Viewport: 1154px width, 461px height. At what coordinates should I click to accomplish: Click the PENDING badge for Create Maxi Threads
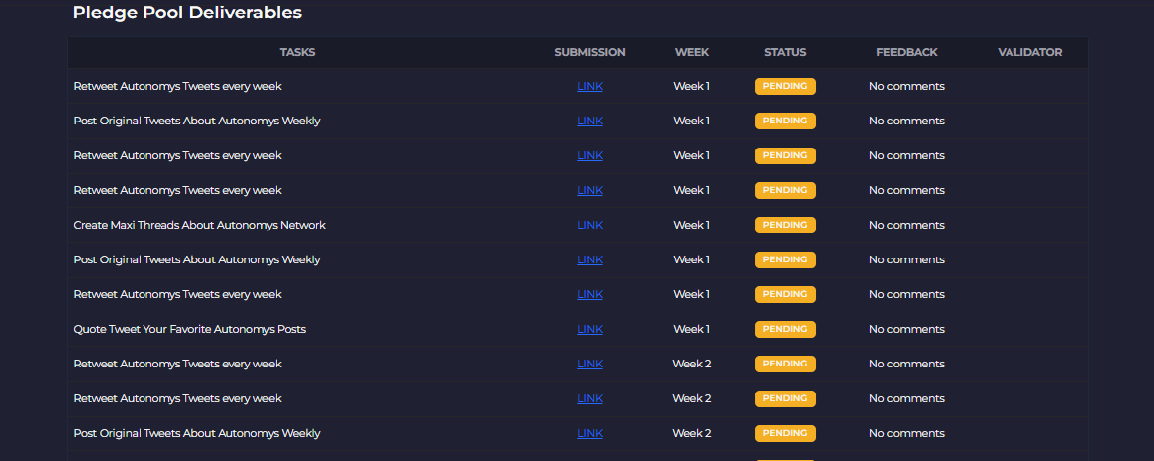785,225
